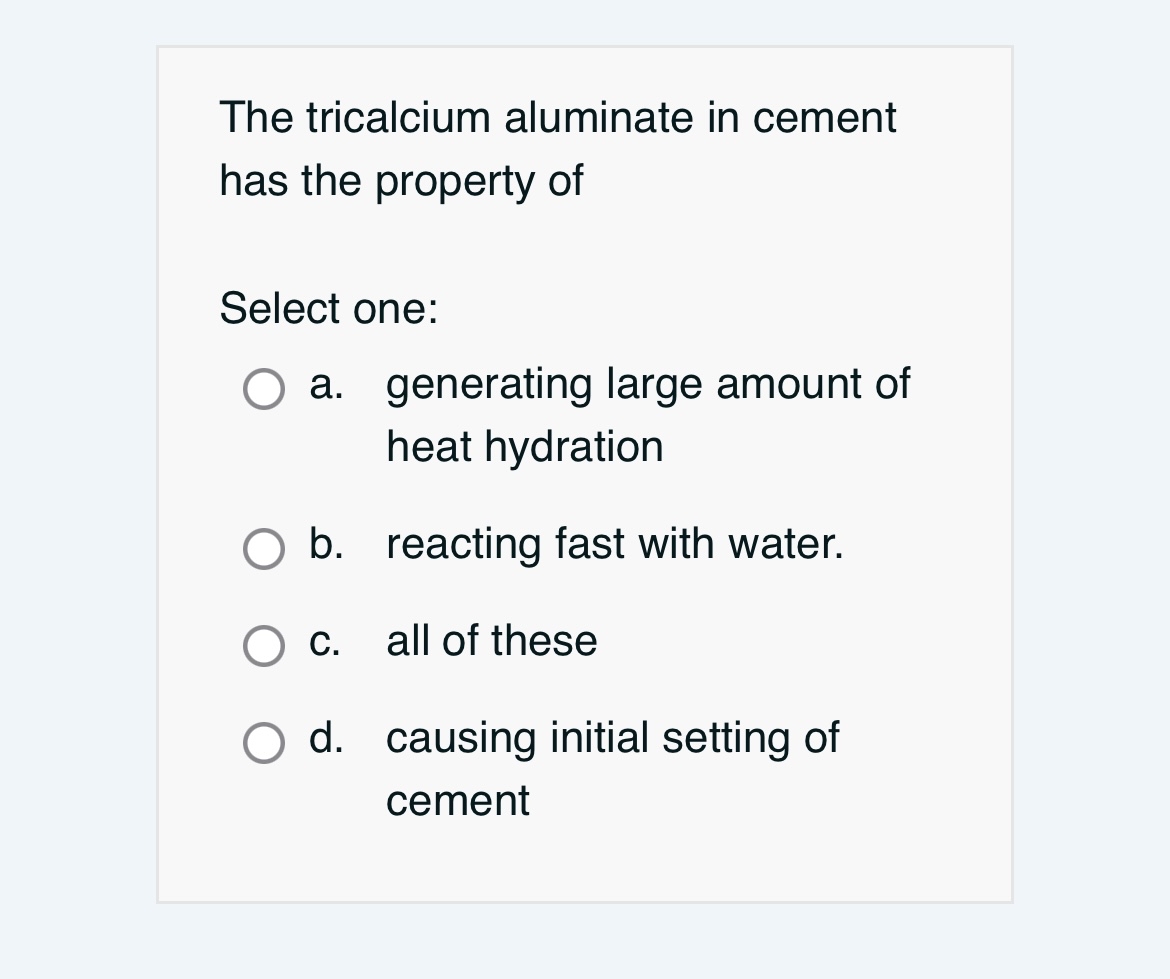Select radio button for option a
1170x979 pixels.
(263, 389)
